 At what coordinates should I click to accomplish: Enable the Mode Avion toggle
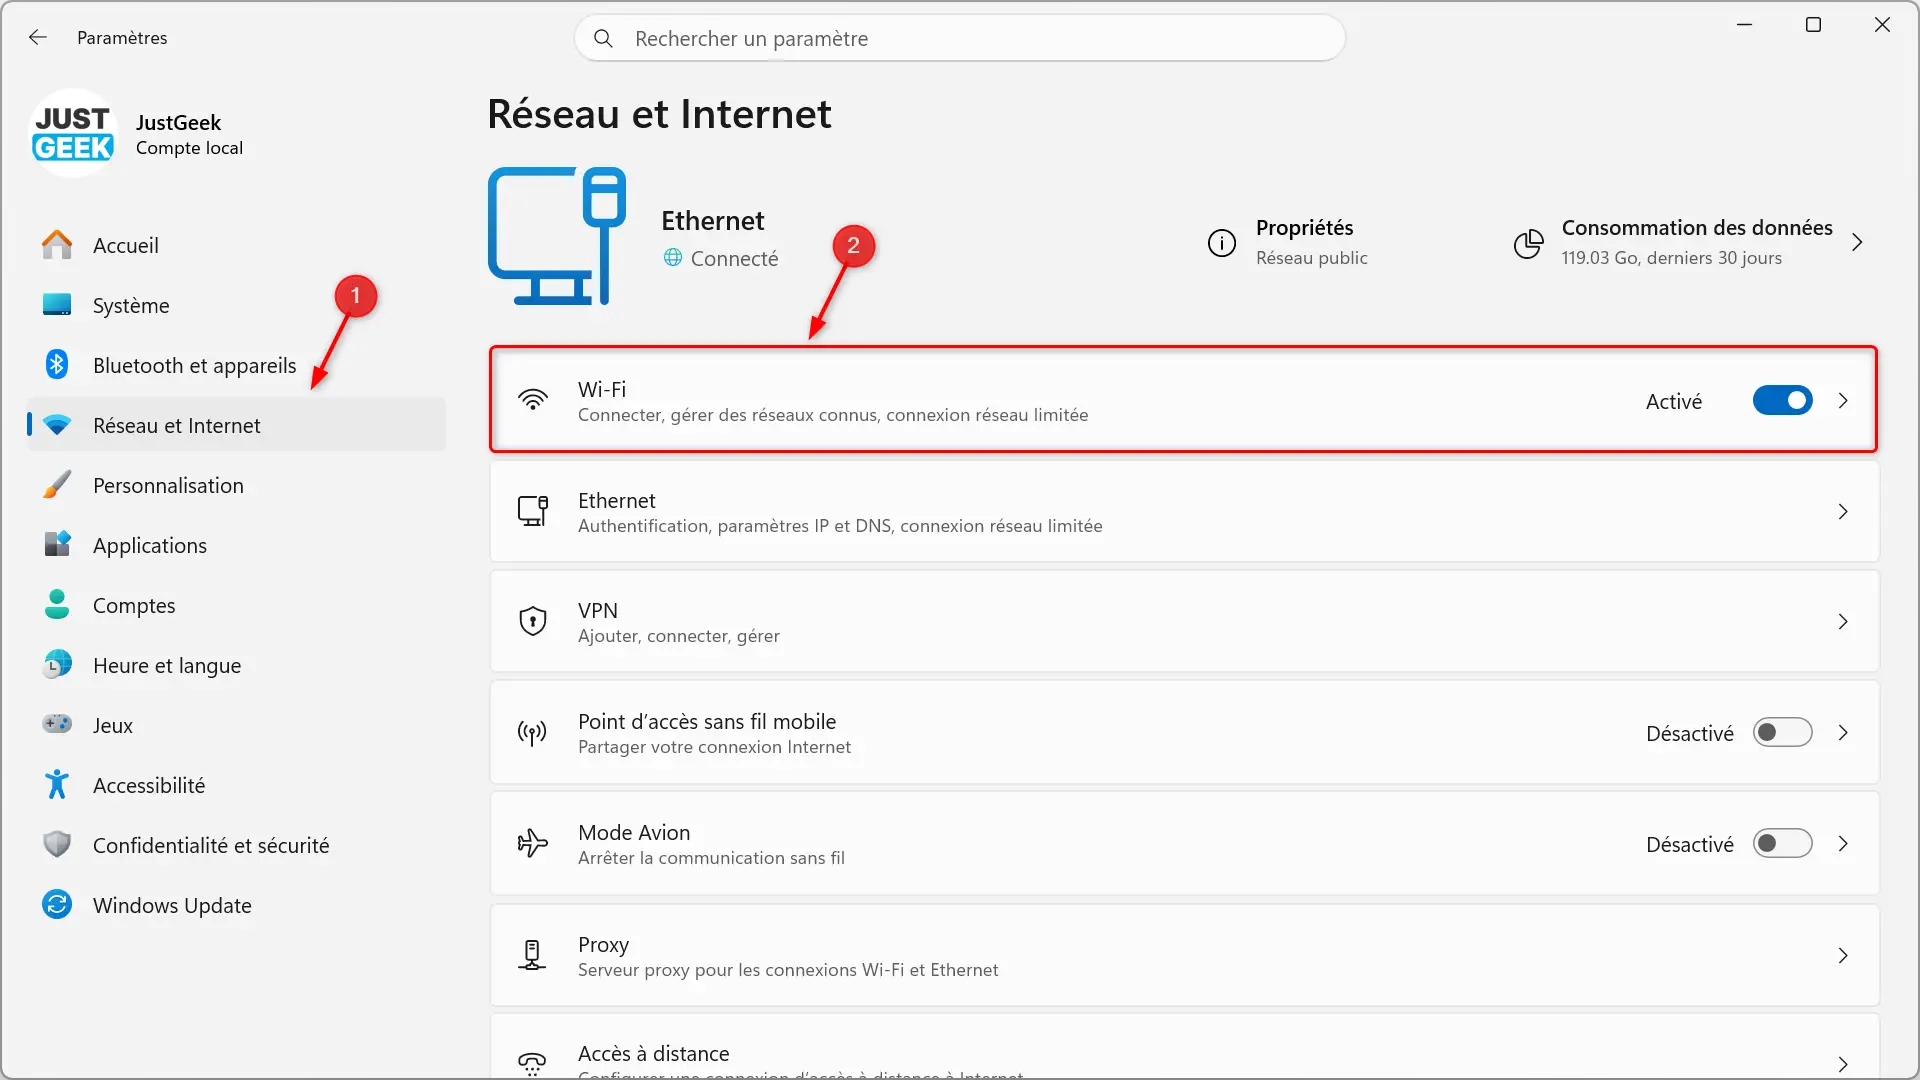pos(1782,844)
